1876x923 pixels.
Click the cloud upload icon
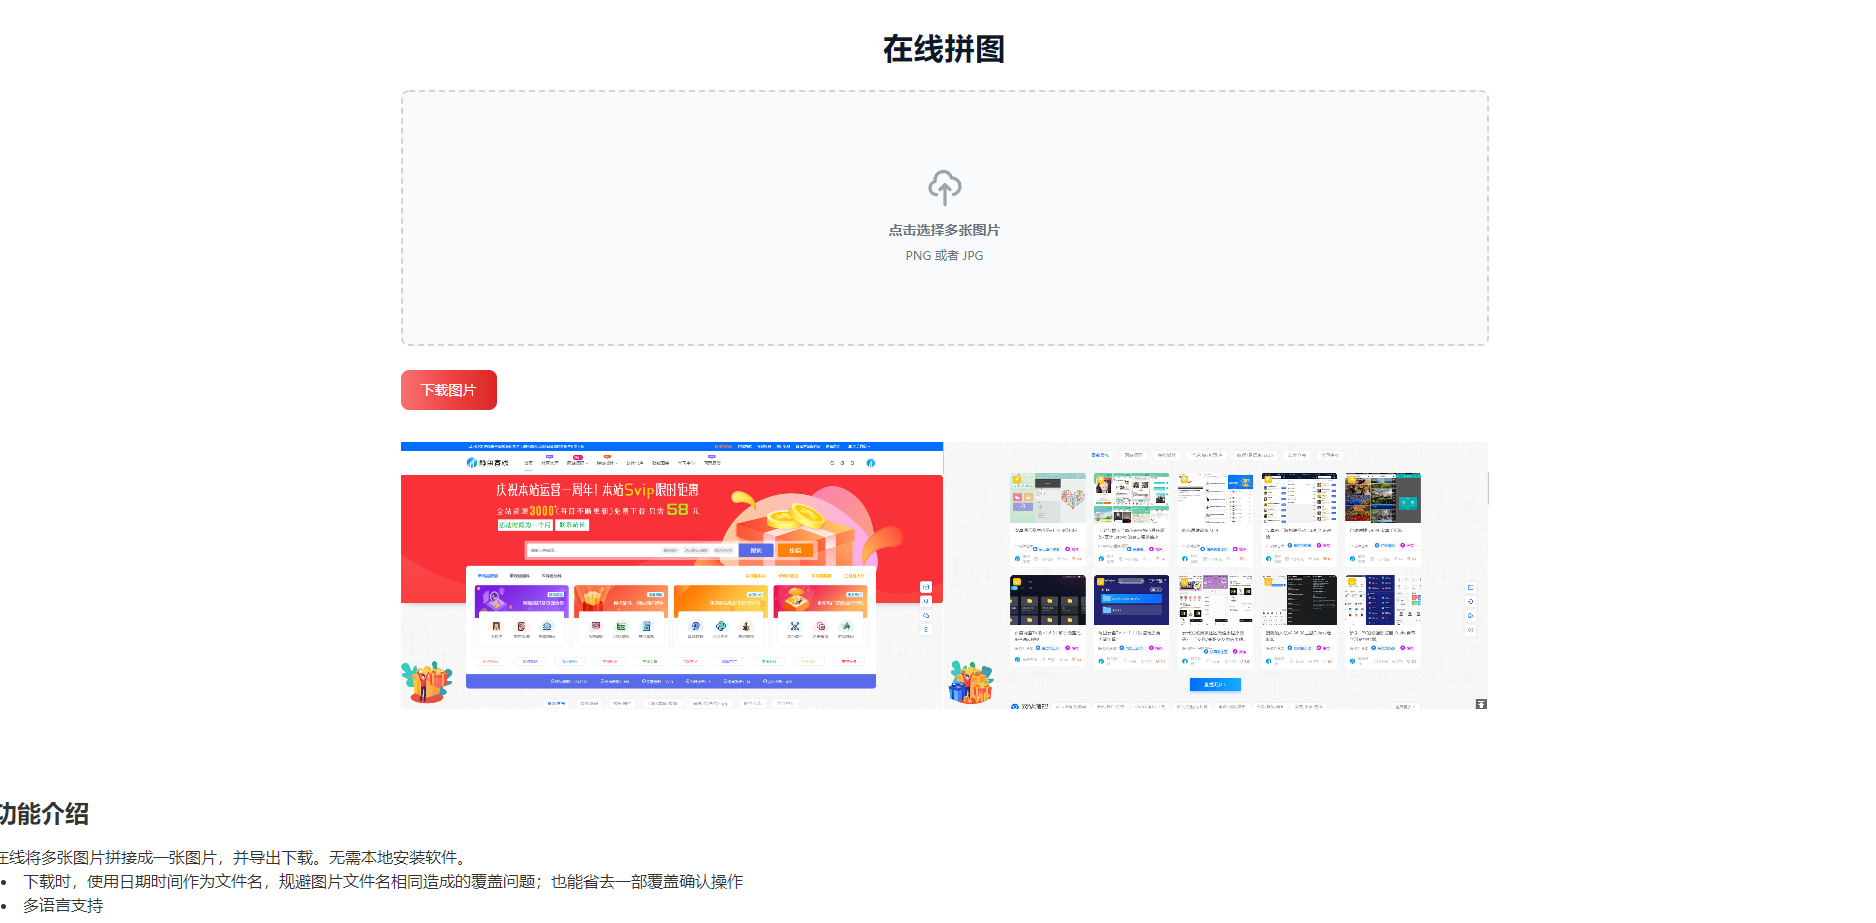[944, 187]
